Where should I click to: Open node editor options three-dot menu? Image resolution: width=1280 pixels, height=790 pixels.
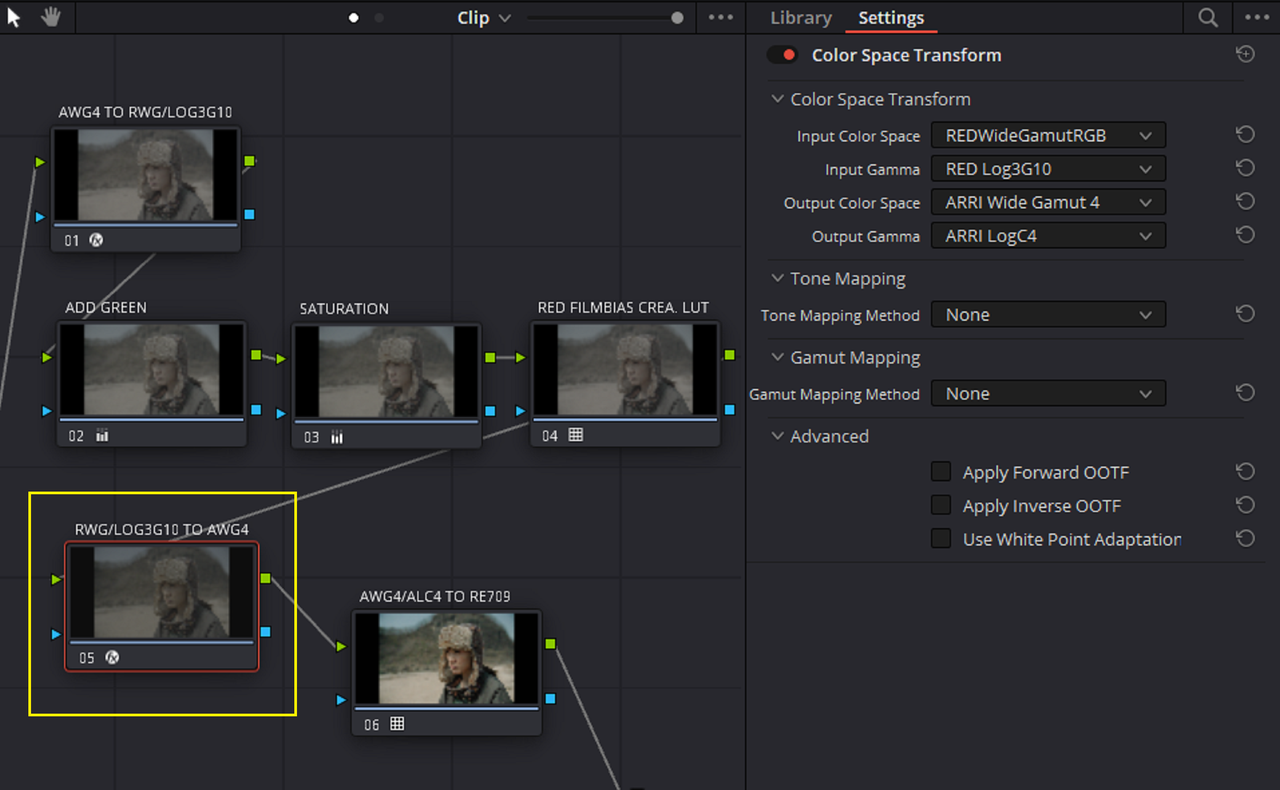pyautogui.click(x=721, y=18)
